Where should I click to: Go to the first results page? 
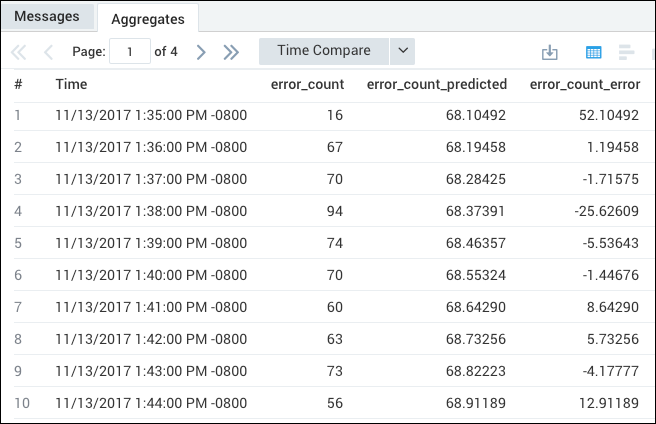19,52
